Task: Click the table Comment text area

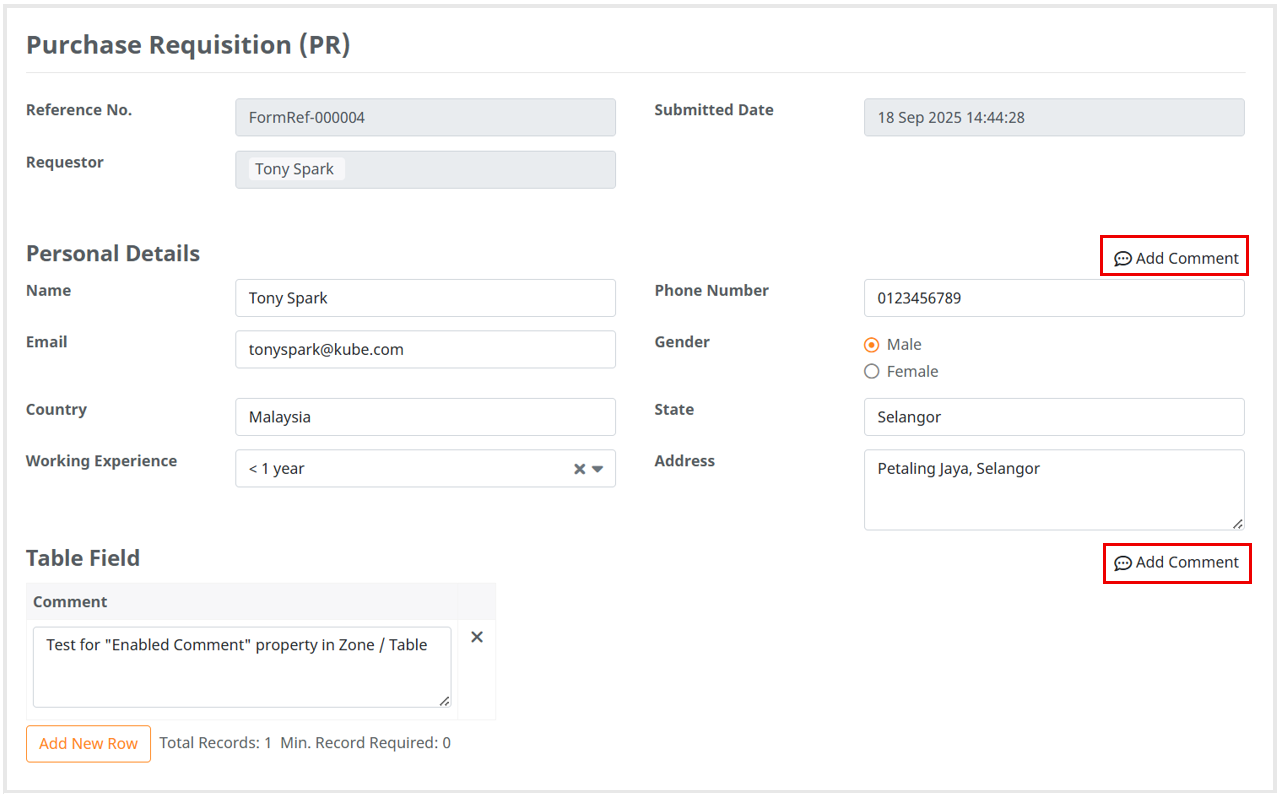Action: (242, 667)
